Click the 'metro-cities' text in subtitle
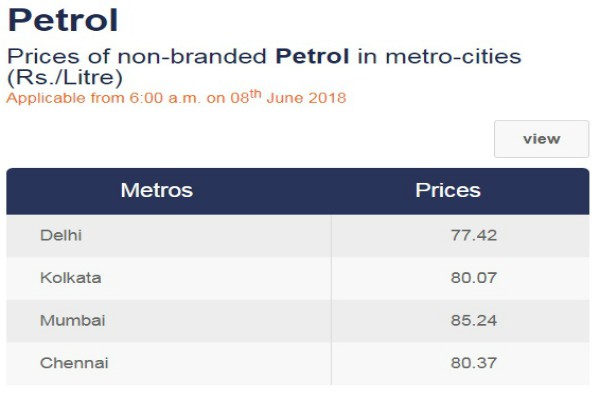Image resolution: width=600 pixels, height=400 pixels. tap(453, 56)
